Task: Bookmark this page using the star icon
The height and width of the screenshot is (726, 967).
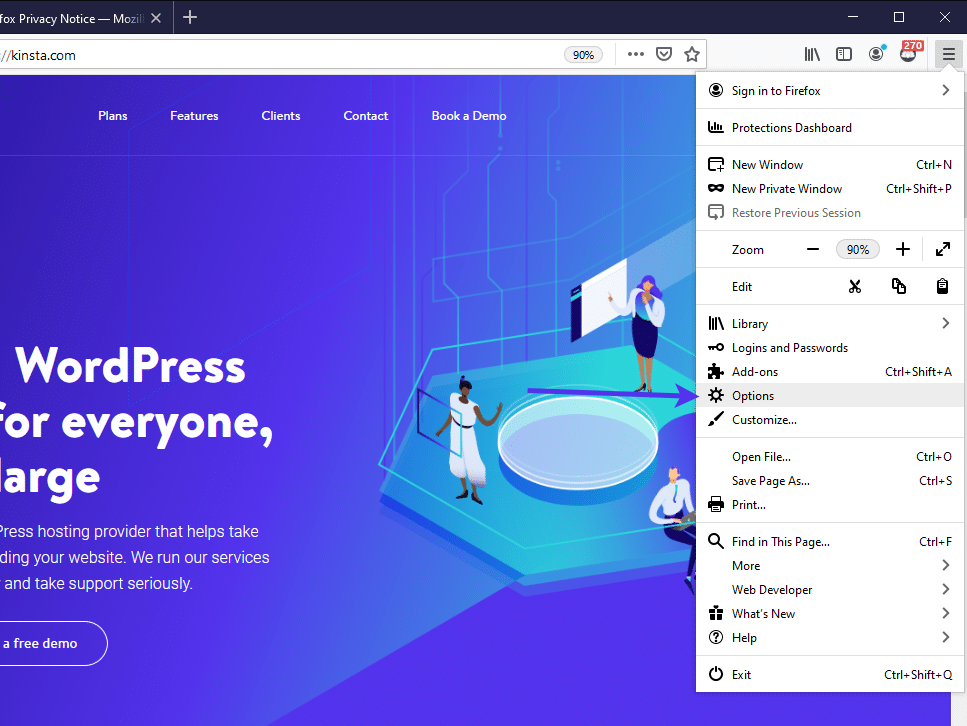Action: [x=690, y=54]
